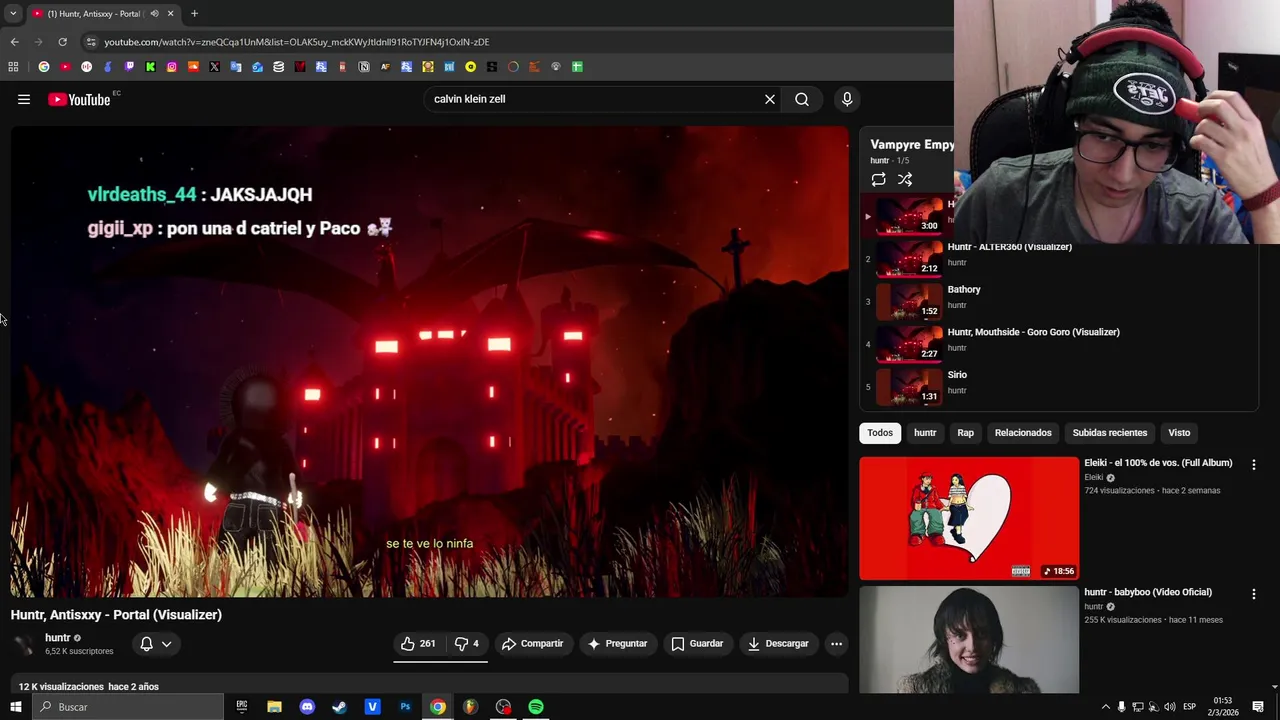Open the Compartir share dialog
The width and height of the screenshot is (1280, 720).
(532, 643)
